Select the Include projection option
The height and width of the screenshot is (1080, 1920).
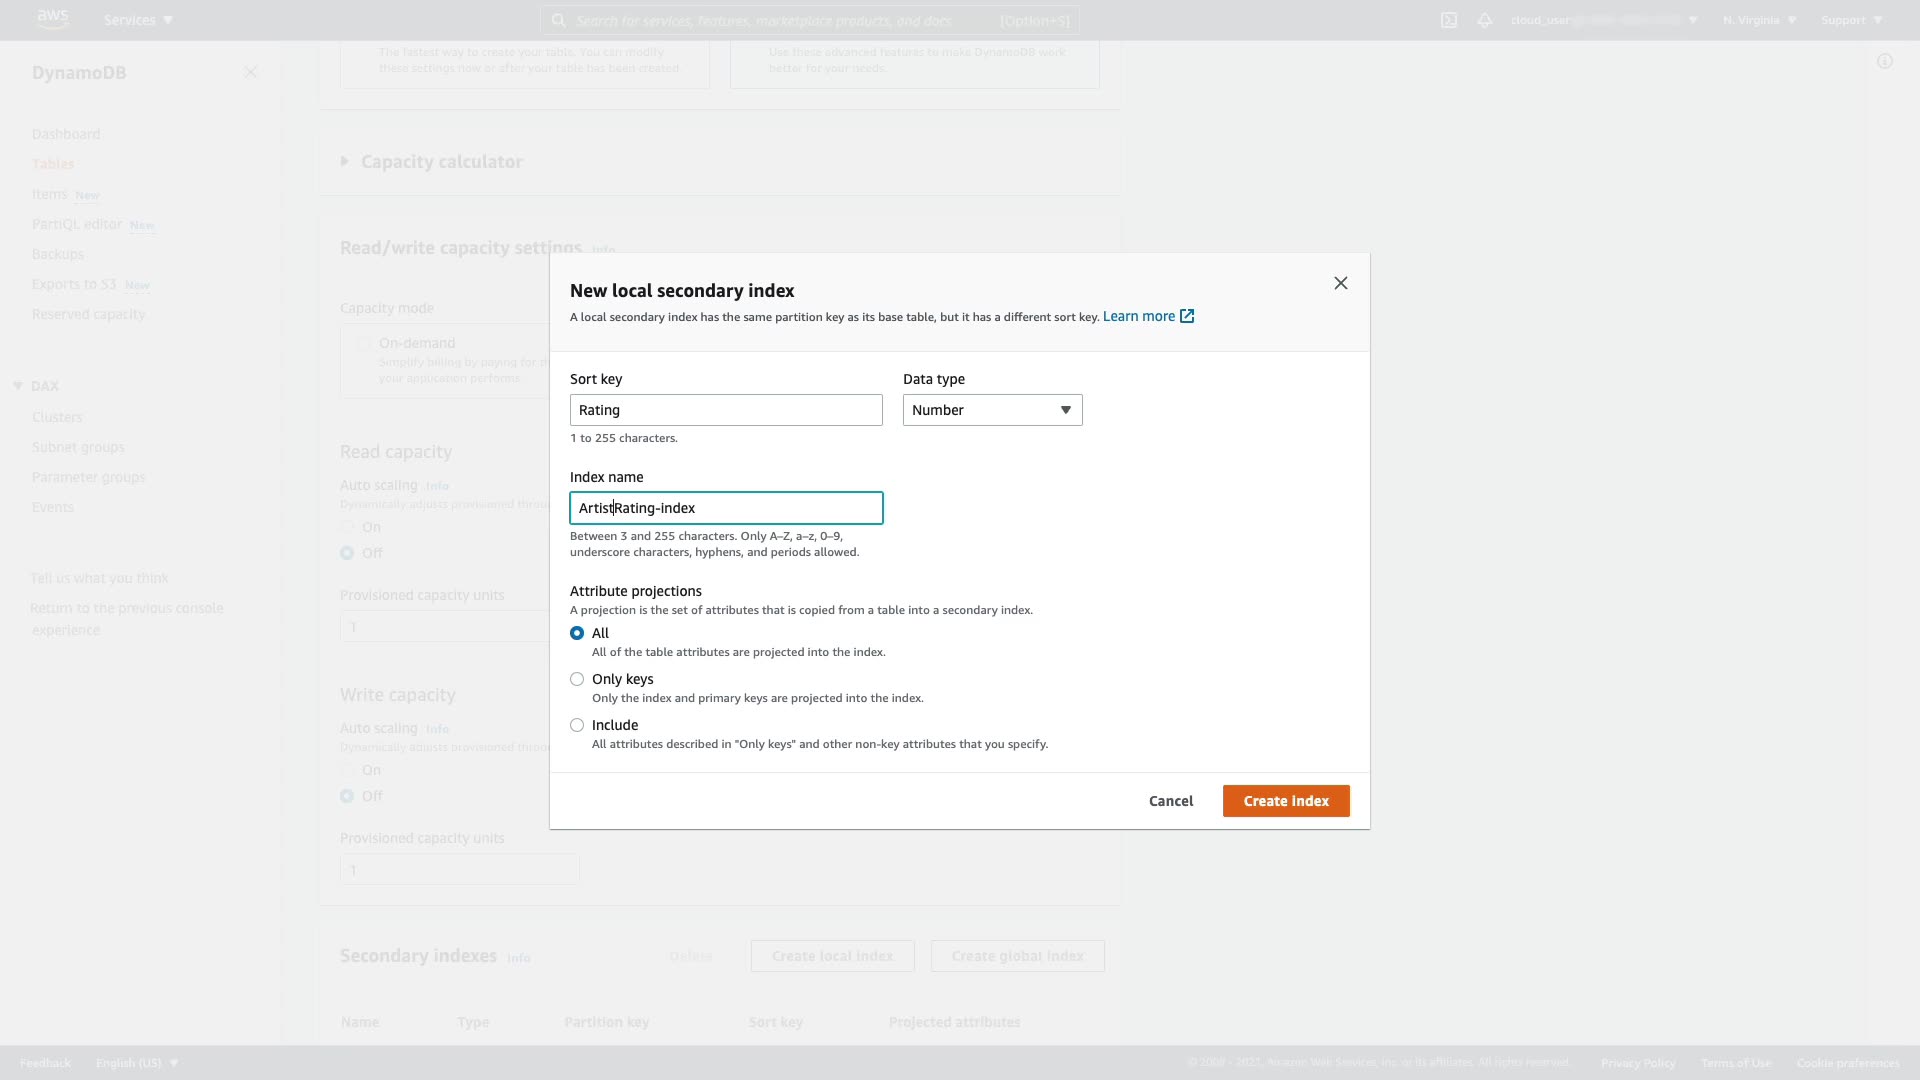click(577, 725)
